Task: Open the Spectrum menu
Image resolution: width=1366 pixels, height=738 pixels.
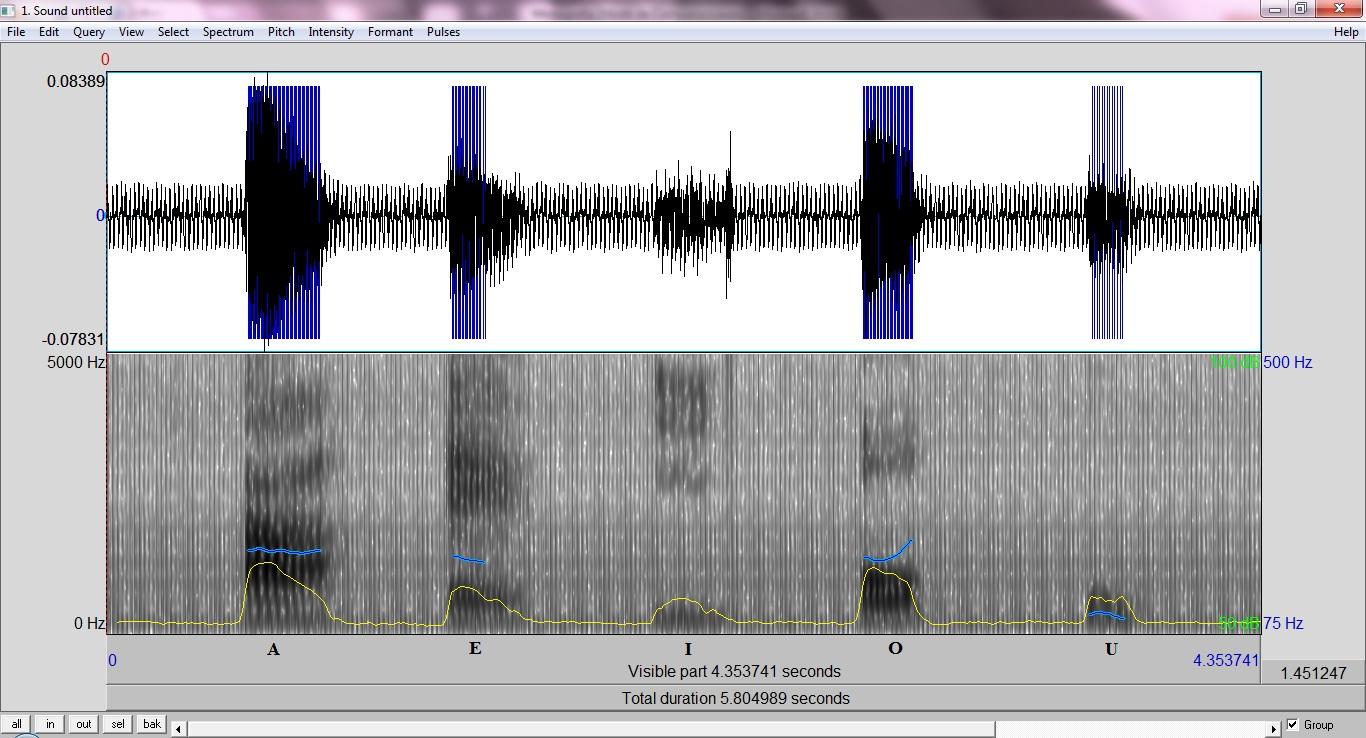Action: (x=228, y=32)
